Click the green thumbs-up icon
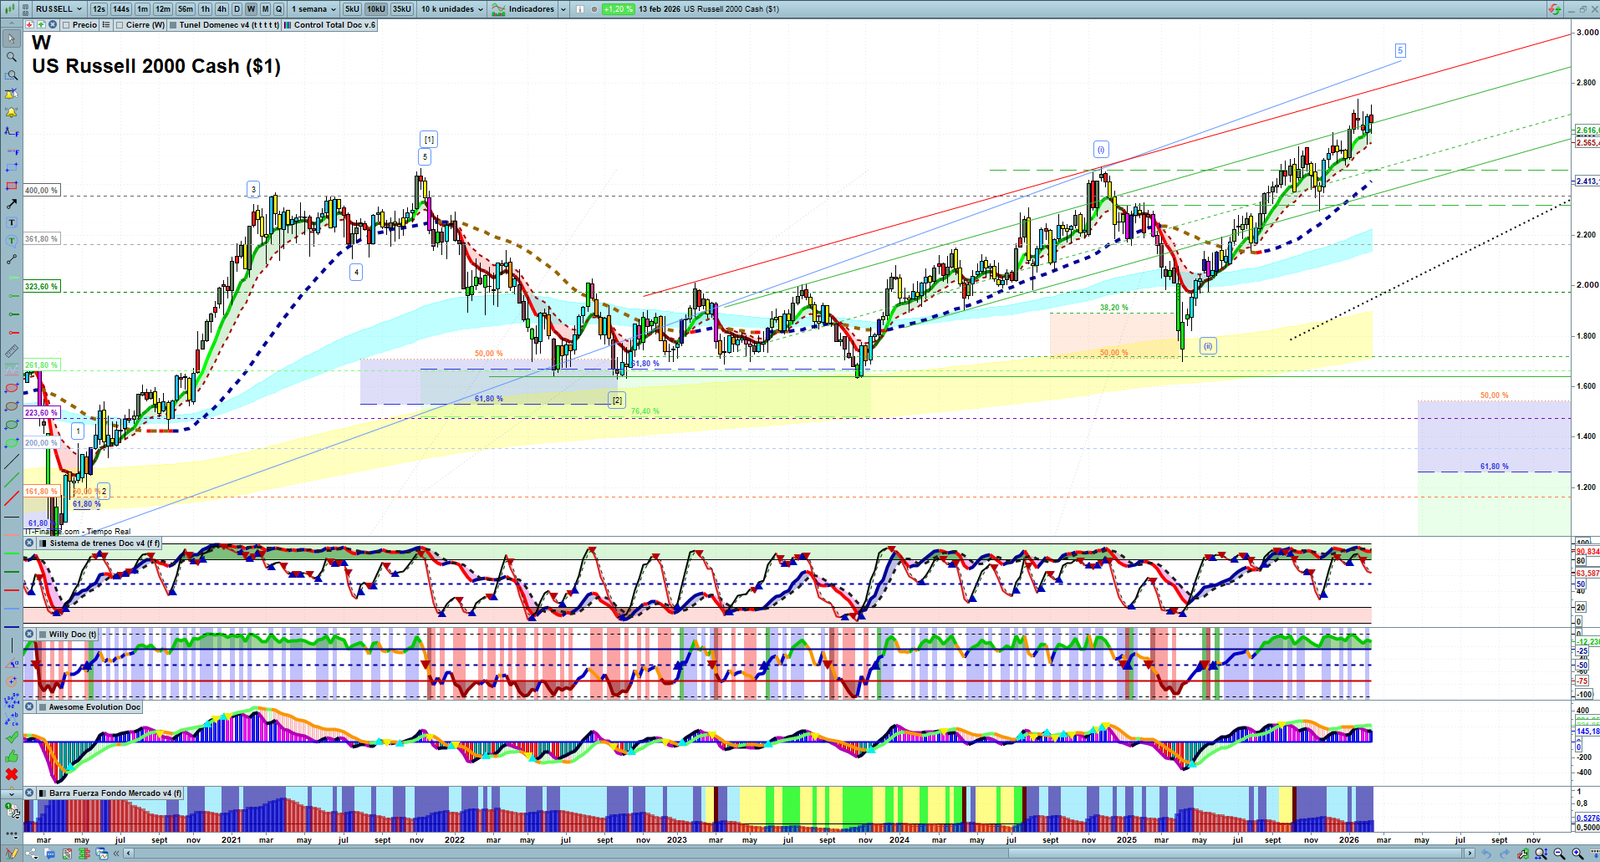The height and width of the screenshot is (862, 1600). point(12,756)
